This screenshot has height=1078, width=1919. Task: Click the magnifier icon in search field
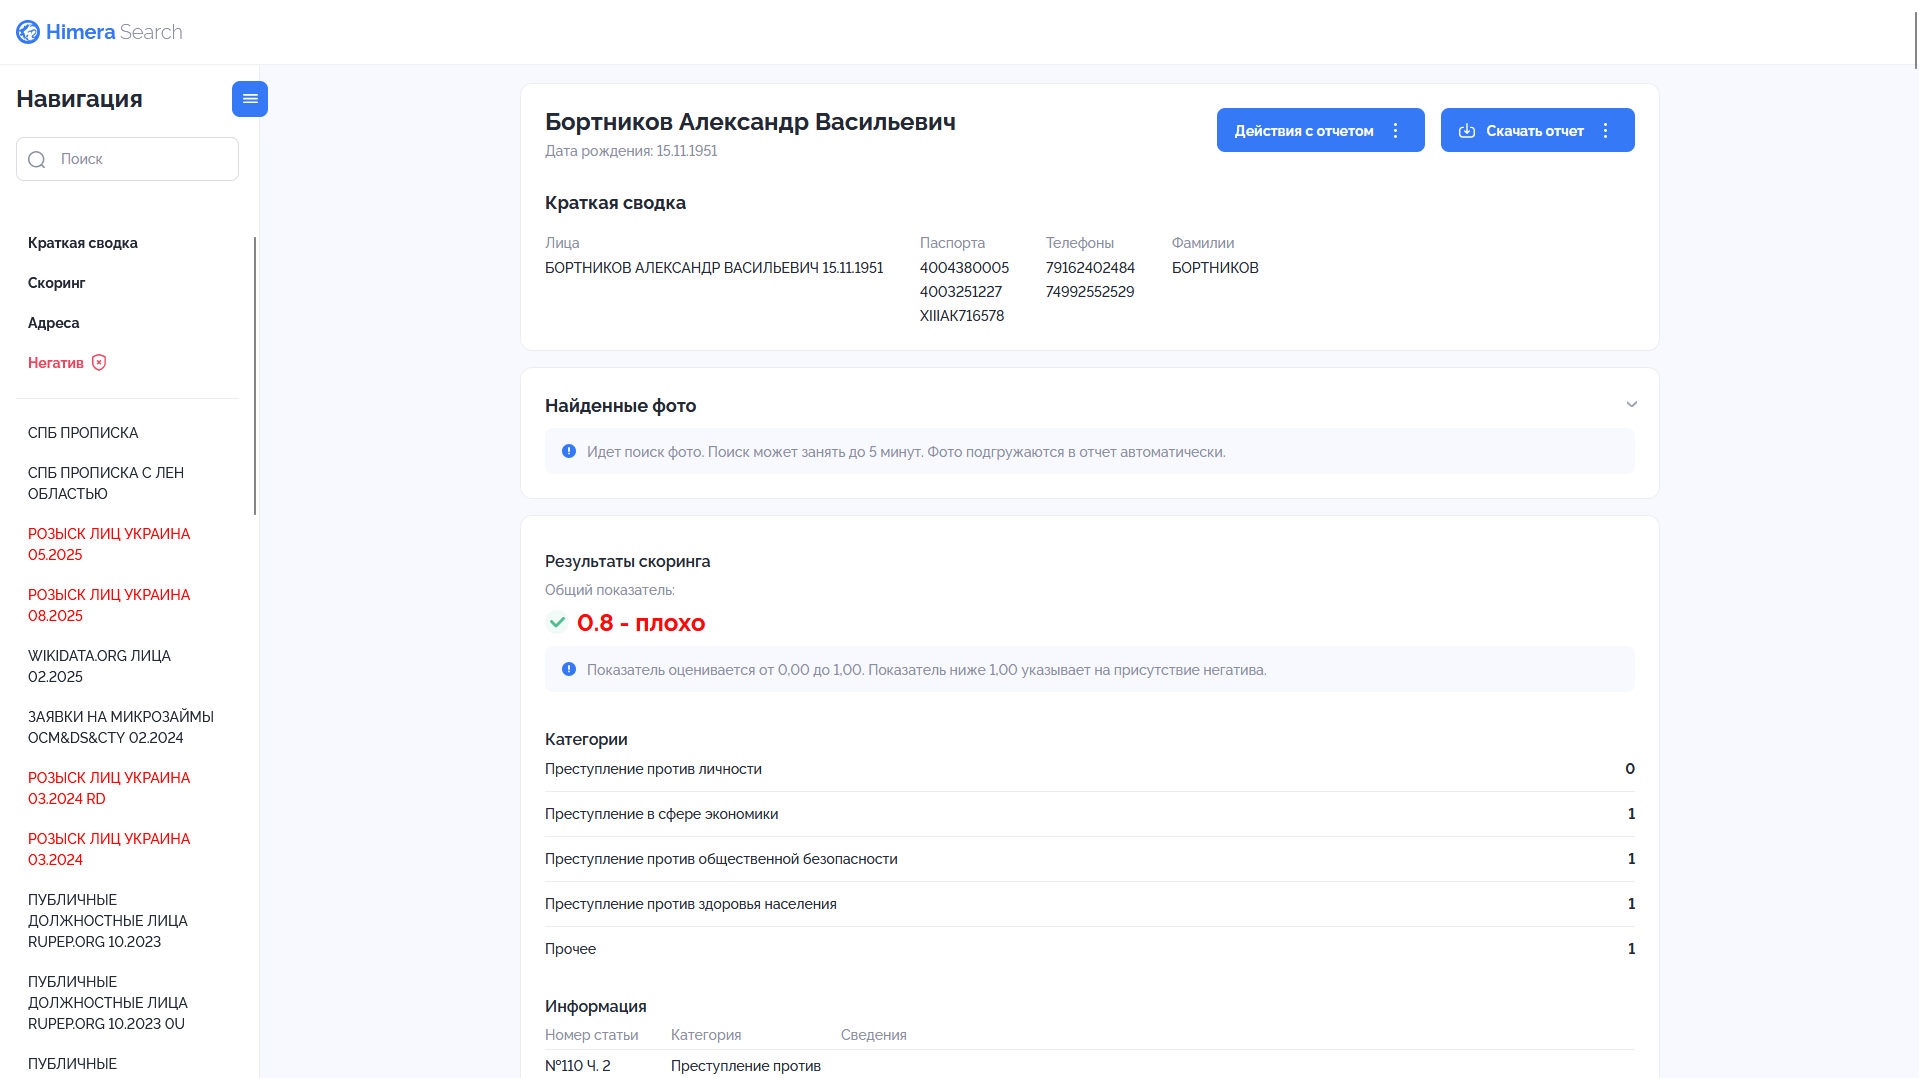click(37, 160)
